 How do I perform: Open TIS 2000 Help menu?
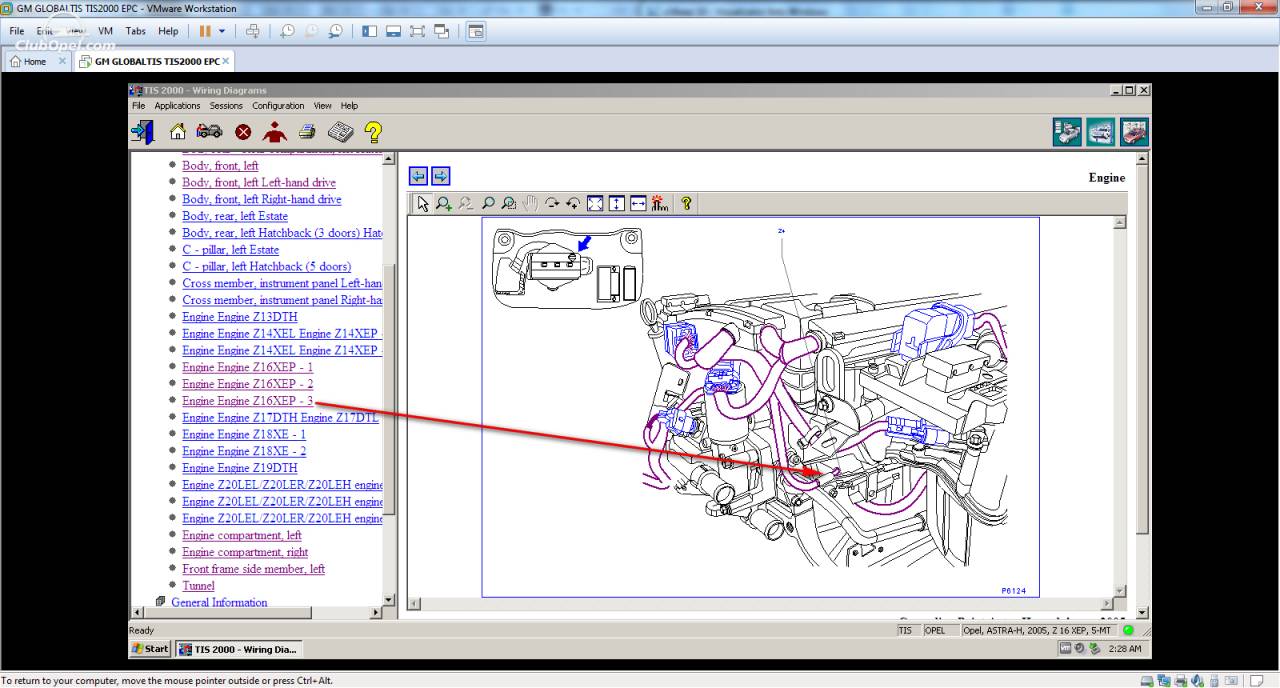[349, 105]
